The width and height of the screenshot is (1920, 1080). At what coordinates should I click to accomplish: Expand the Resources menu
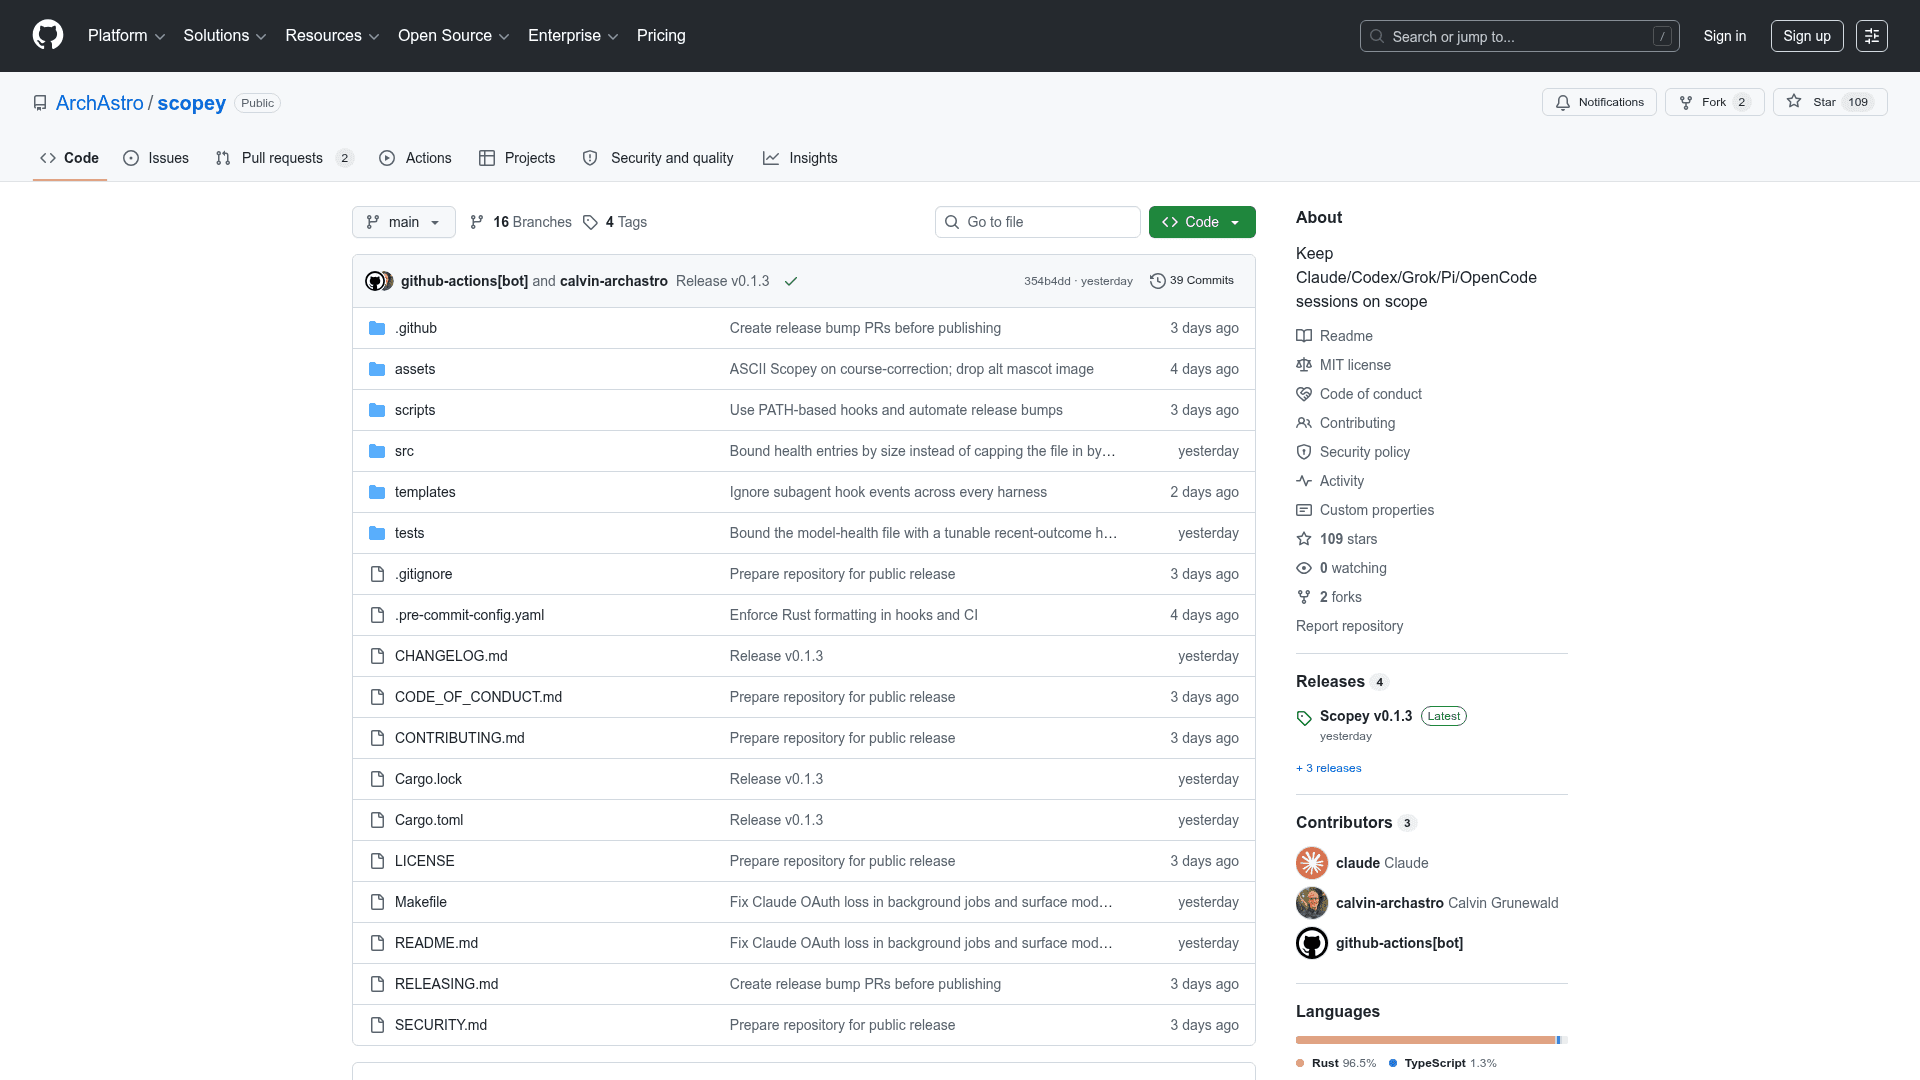332,36
